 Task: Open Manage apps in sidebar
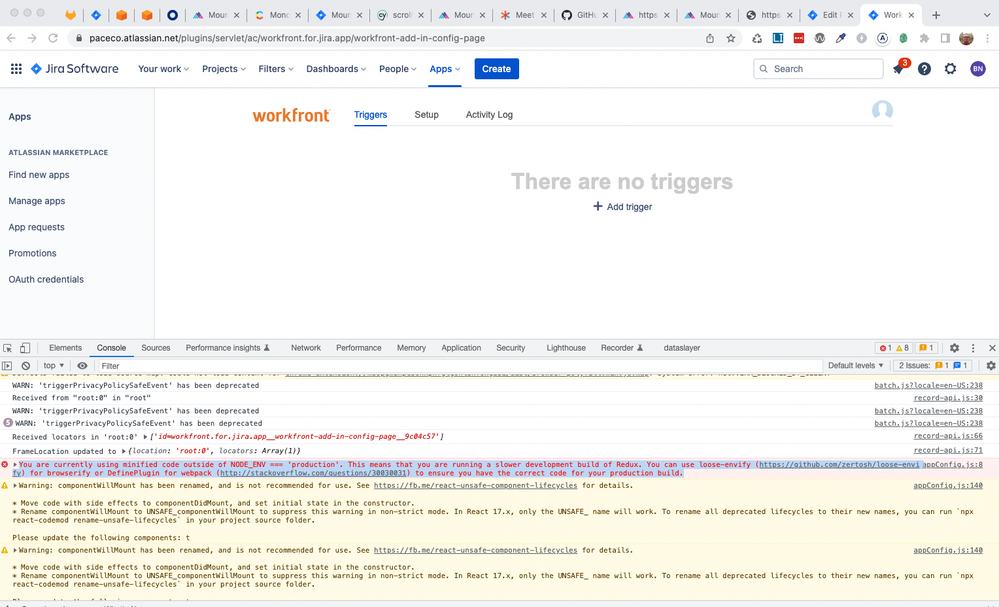[37, 201]
